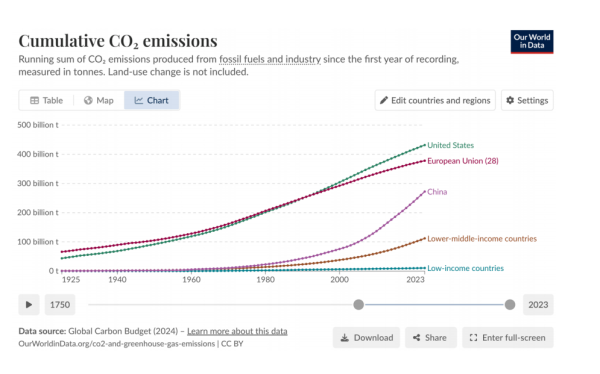The width and height of the screenshot is (600, 374).
Task: Select the China line label
Action: pos(437,192)
